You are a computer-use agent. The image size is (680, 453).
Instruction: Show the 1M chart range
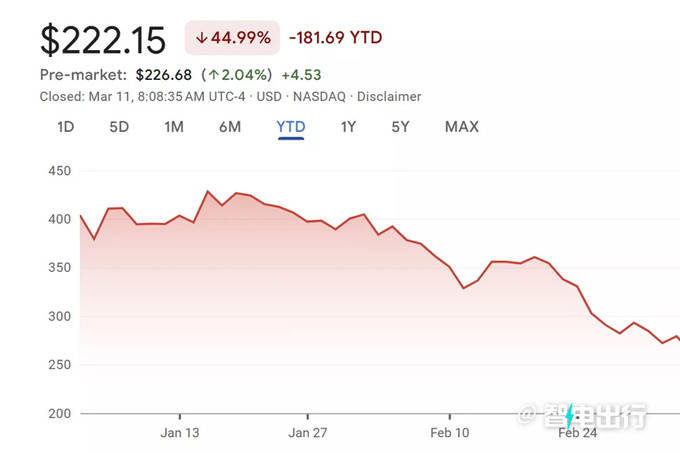pyautogui.click(x=174, y=127)
